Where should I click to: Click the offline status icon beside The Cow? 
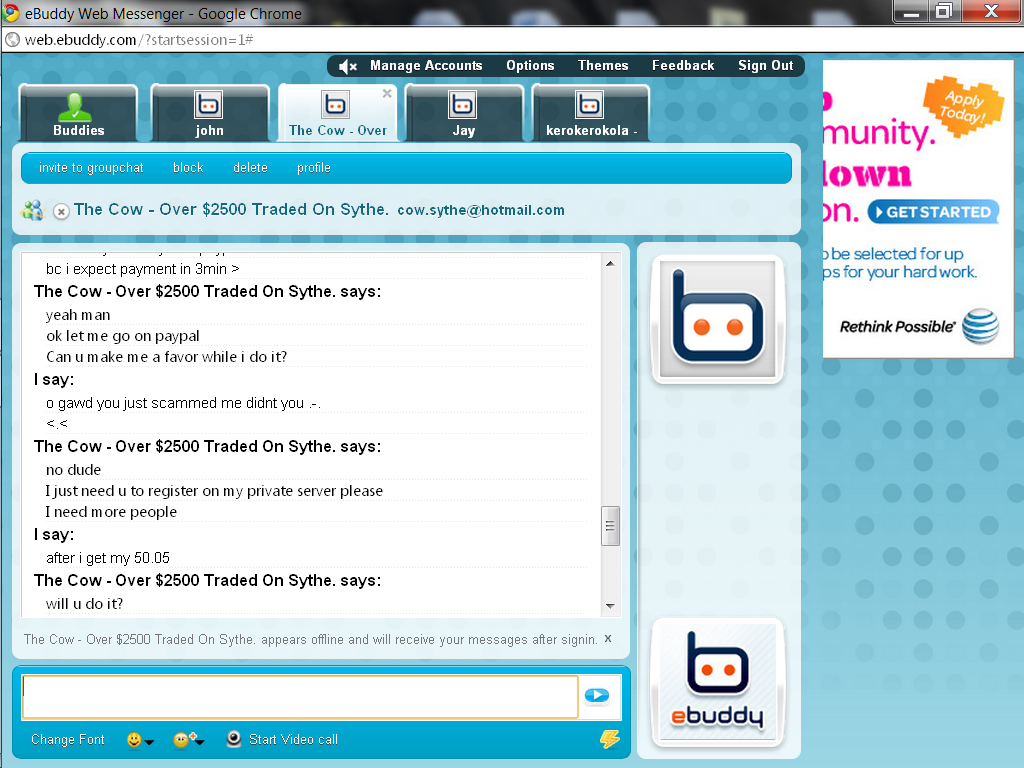coord(61,212)
